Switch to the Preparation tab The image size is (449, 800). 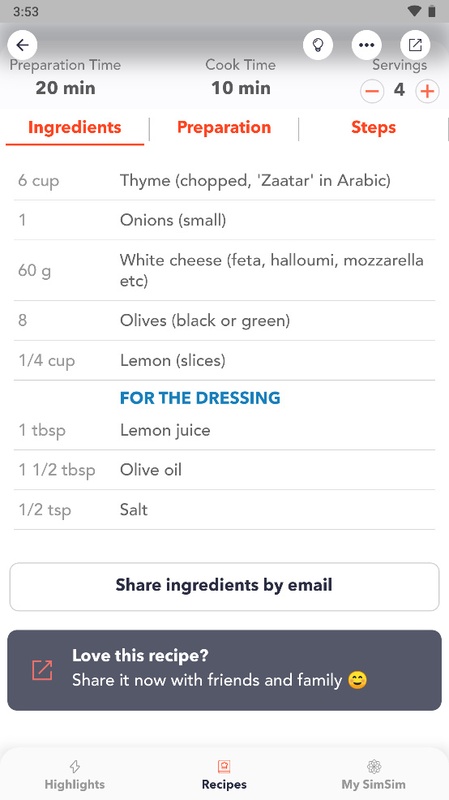click(x=224, y=128)
